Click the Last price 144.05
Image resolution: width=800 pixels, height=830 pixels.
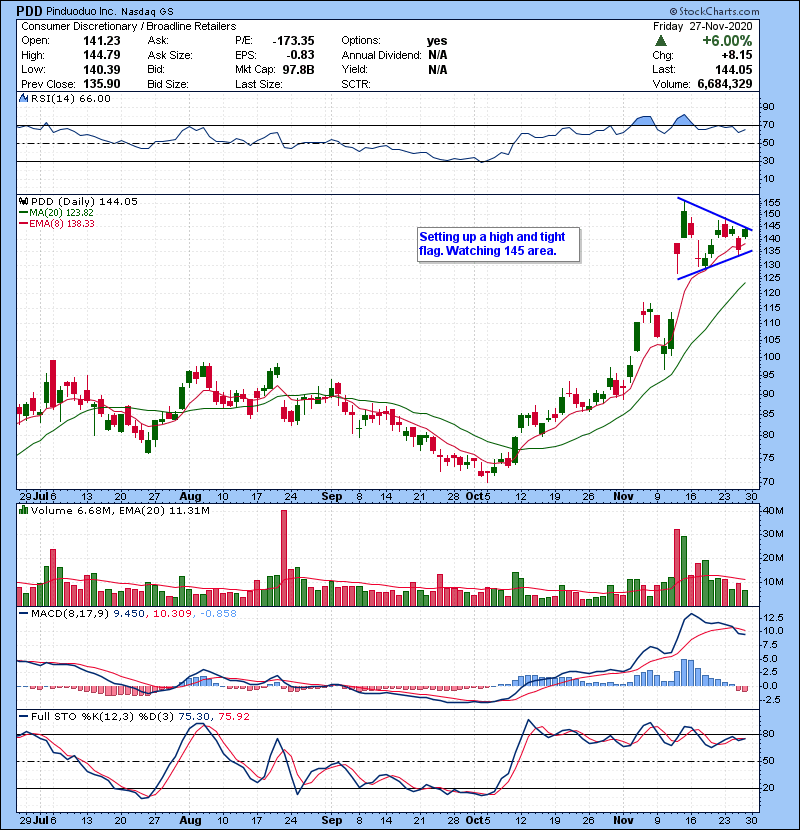(x=733, y=69)
